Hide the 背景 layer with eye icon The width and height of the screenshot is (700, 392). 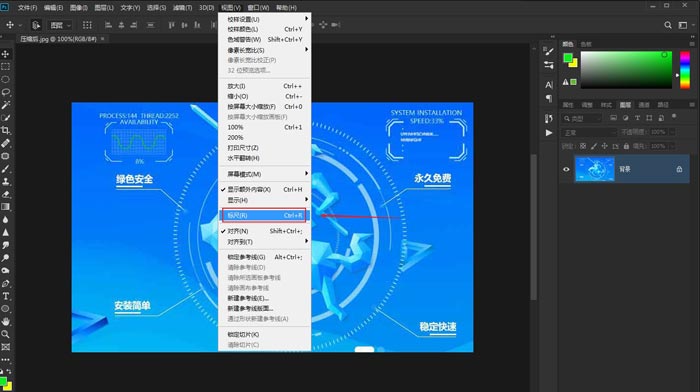(566, 169)
